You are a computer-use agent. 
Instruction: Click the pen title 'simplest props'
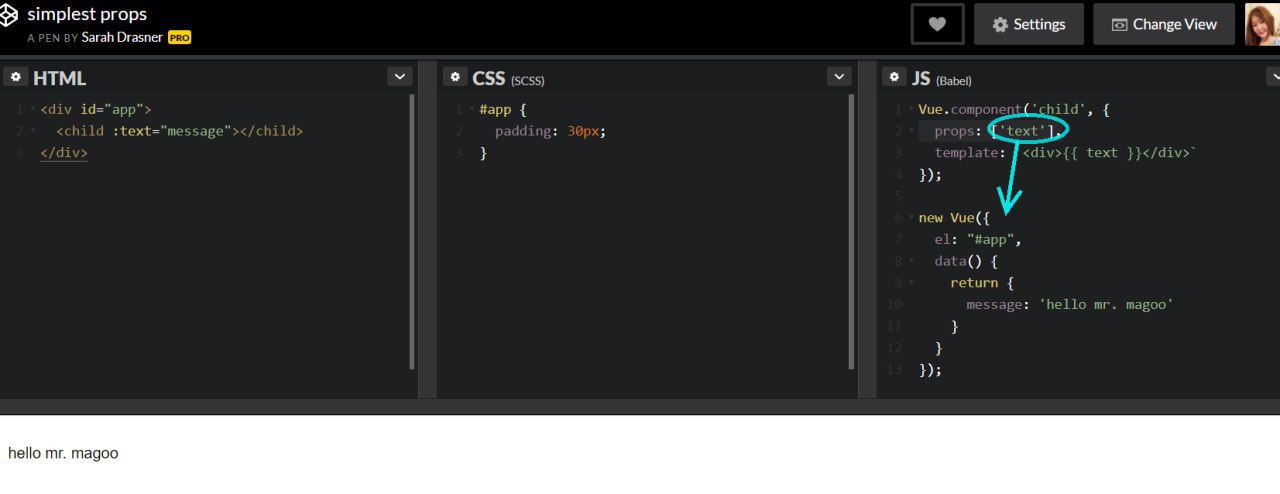pos(87,14)
